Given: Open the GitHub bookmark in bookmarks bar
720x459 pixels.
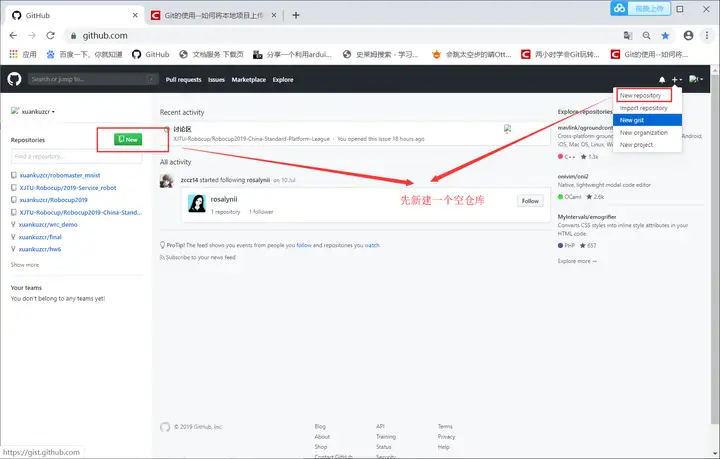Looking at the screenshot, I should [151, 54].
